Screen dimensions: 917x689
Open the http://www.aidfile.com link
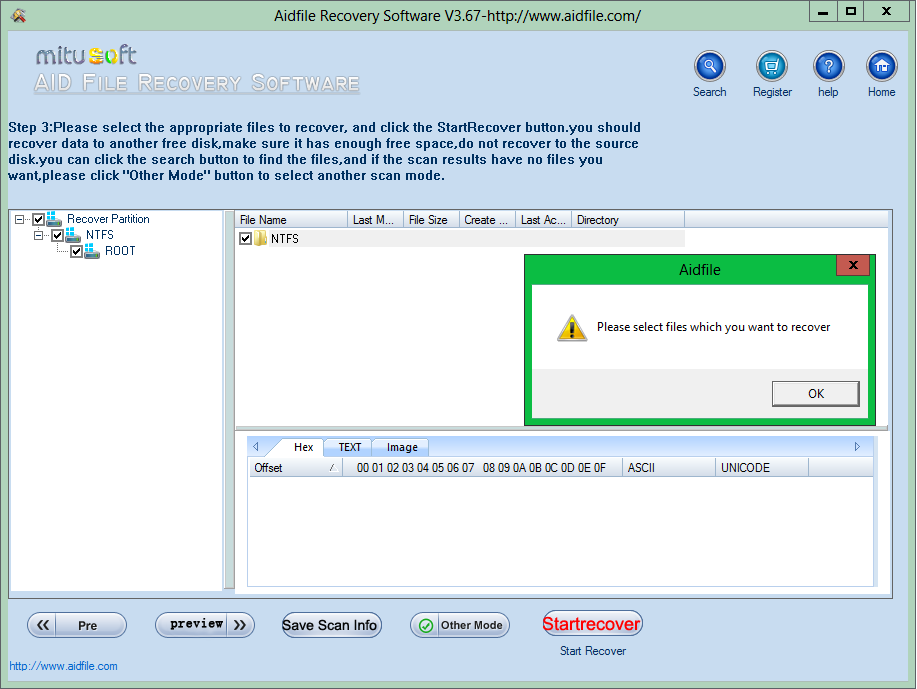(x=63, y=666)
